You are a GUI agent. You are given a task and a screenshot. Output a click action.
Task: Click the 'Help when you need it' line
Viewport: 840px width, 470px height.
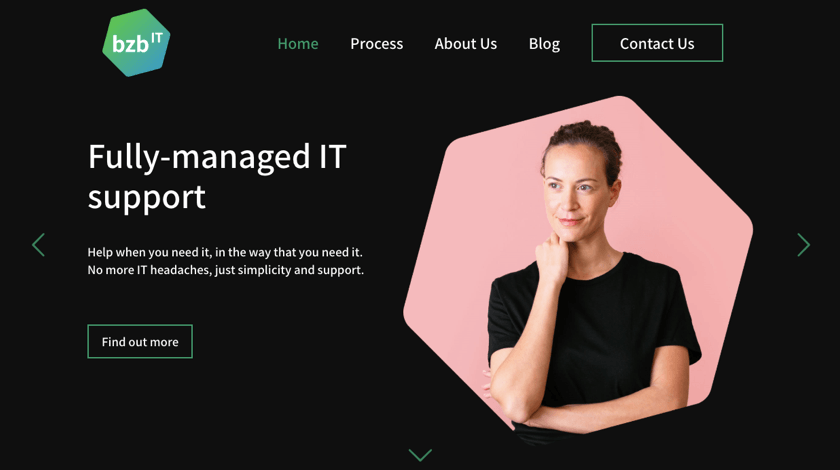point(225,252)
